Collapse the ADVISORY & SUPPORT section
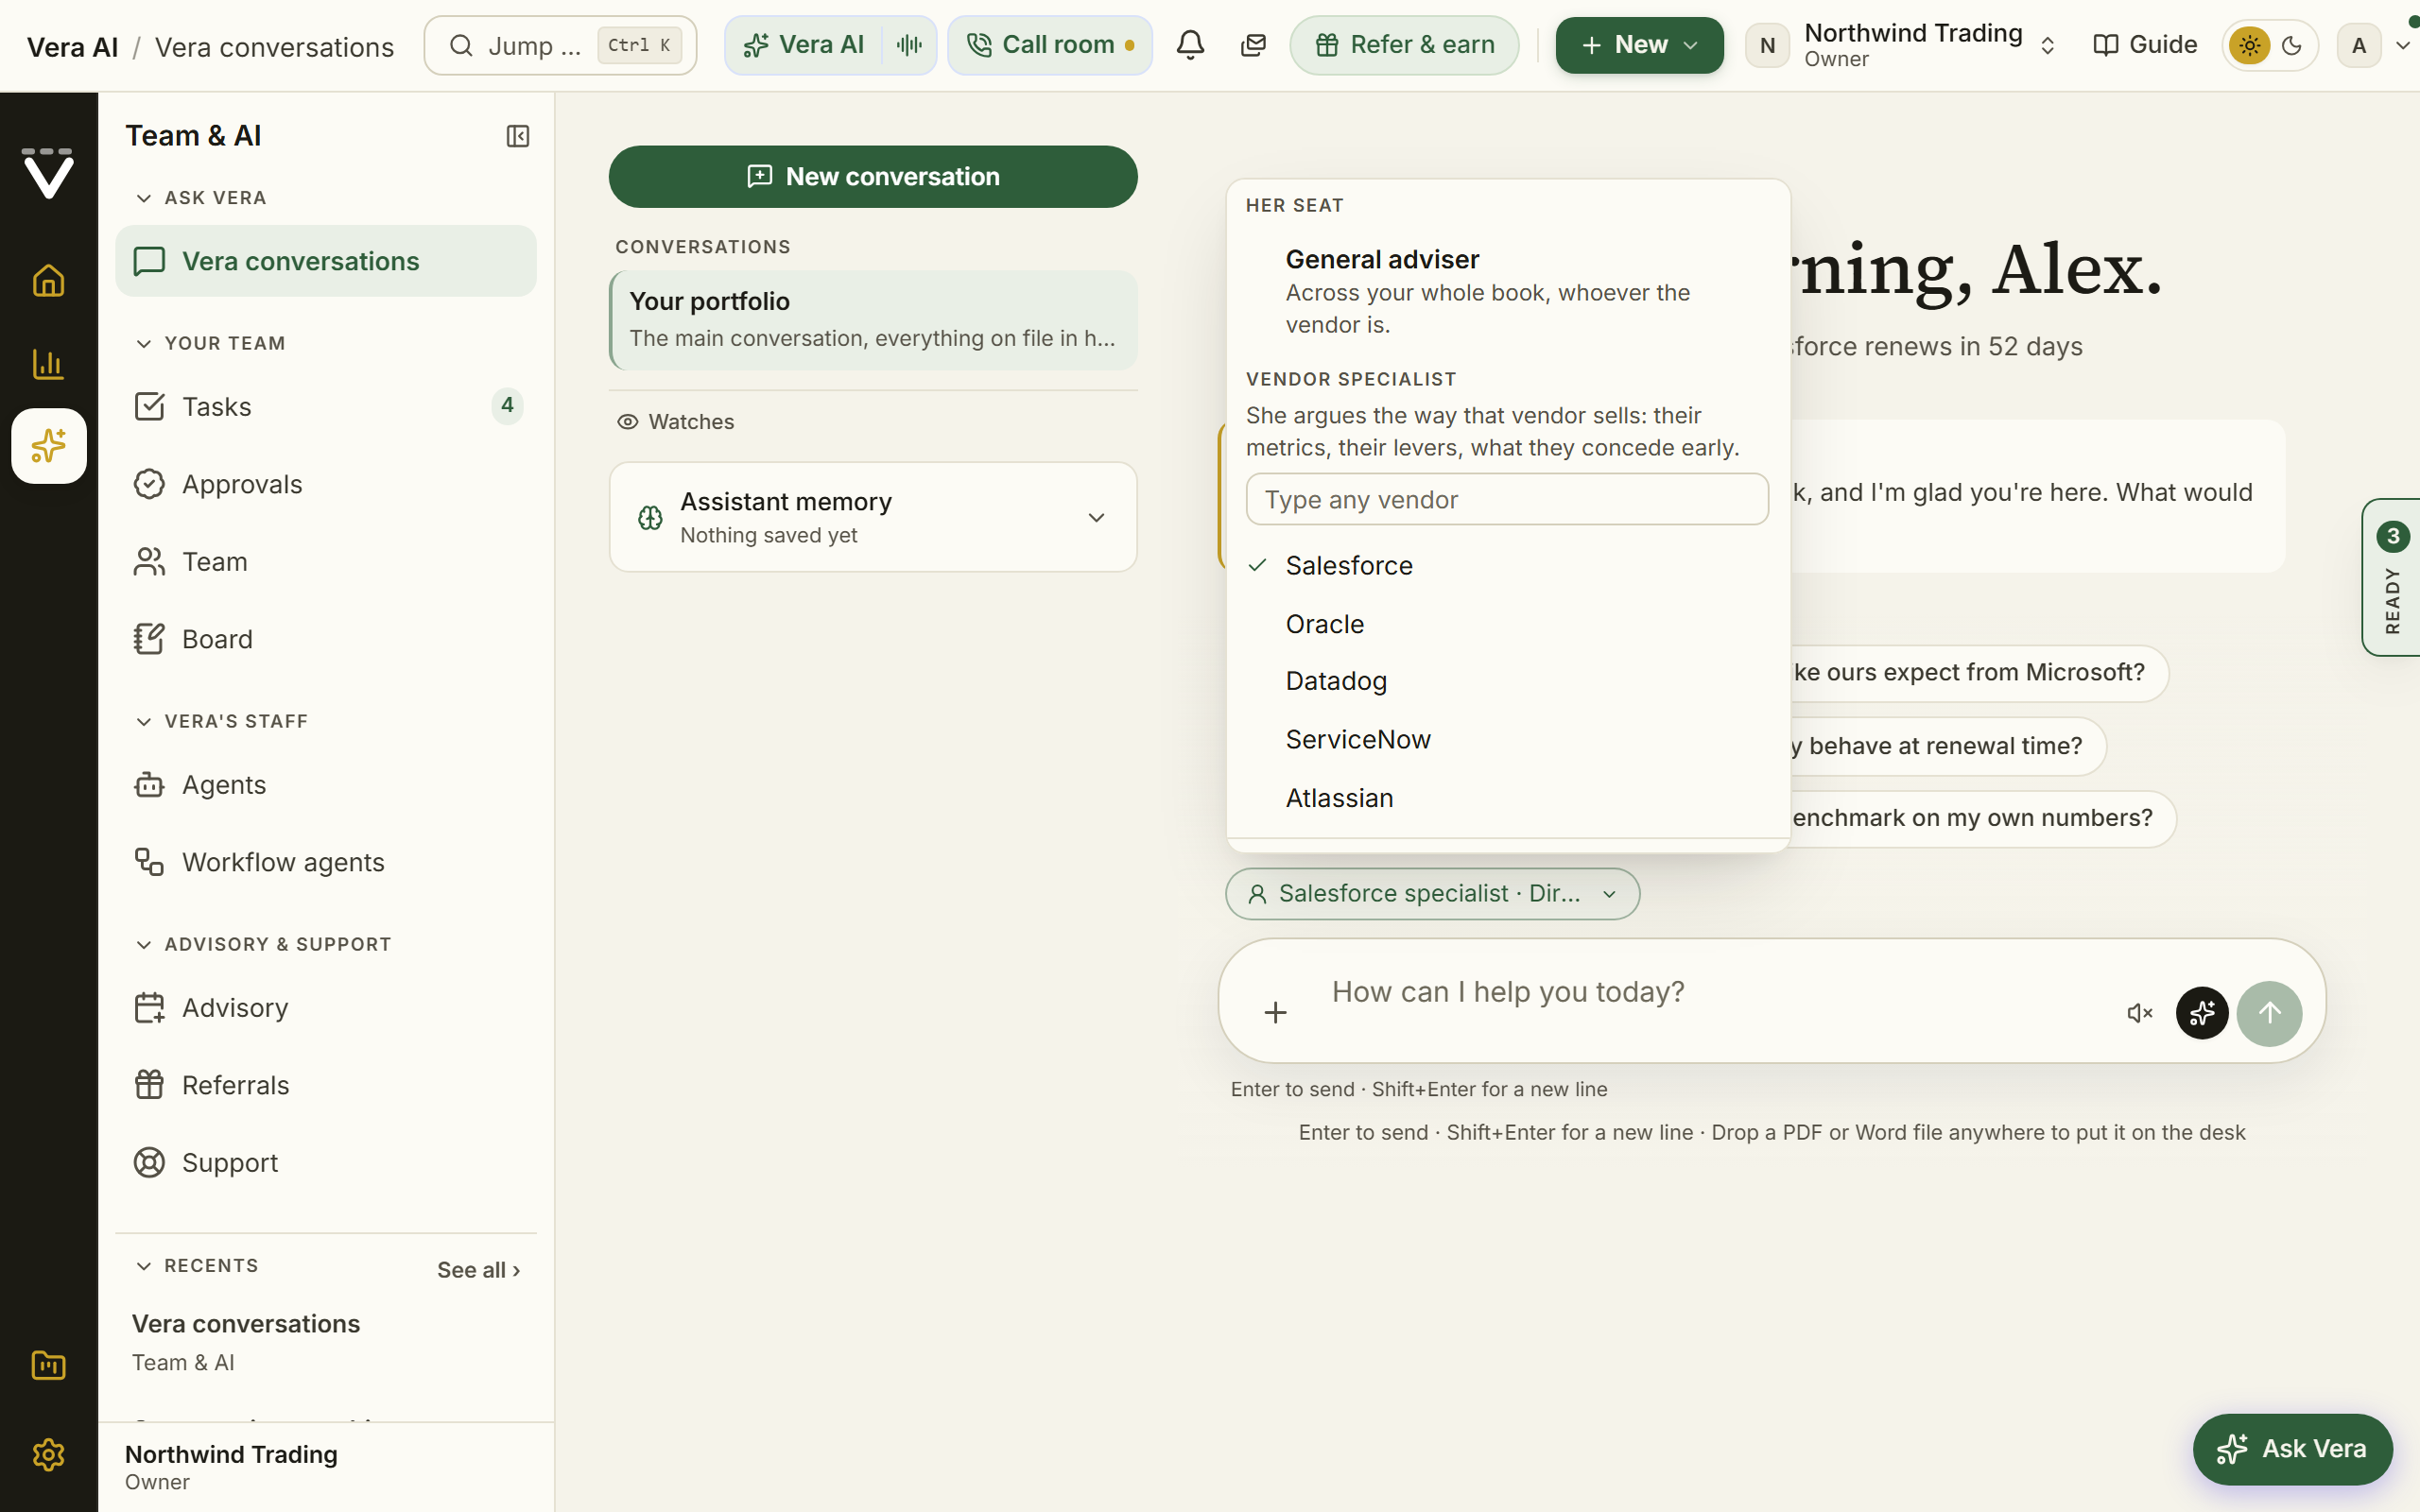The width and height of the screenshot is (2420, 1512). pyautogui.click(x=264, y=945)
